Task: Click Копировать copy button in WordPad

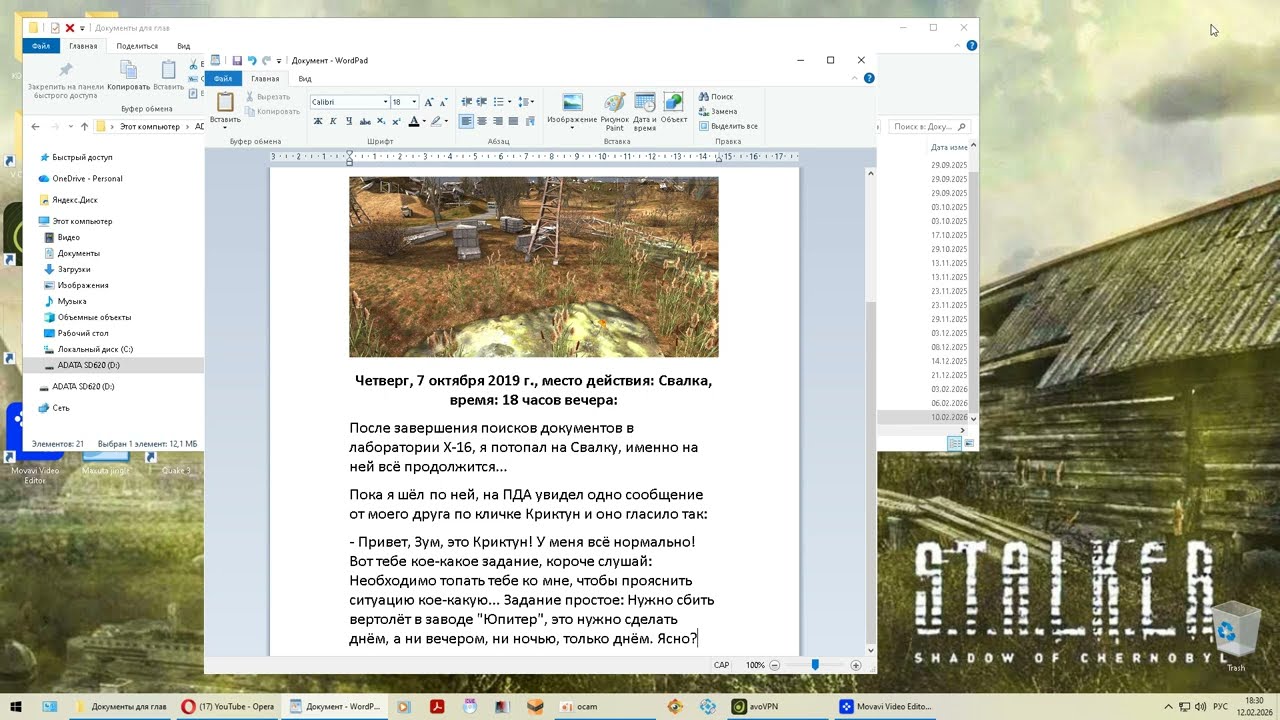Action: pos(270,111)
